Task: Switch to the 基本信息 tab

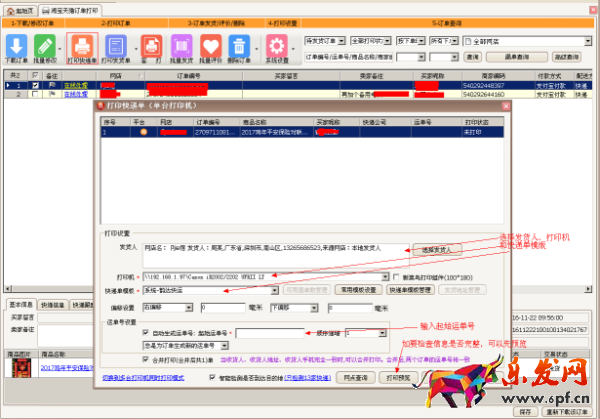Action: click(x=22, y=304)
